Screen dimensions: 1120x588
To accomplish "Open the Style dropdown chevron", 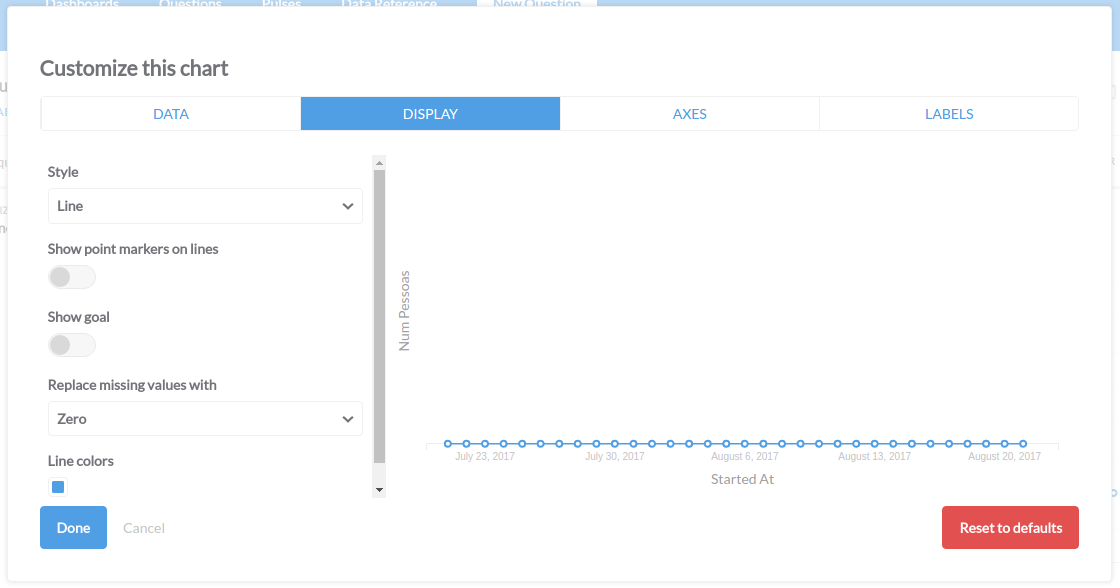I will pyautogui.click(x=347, y=206).
